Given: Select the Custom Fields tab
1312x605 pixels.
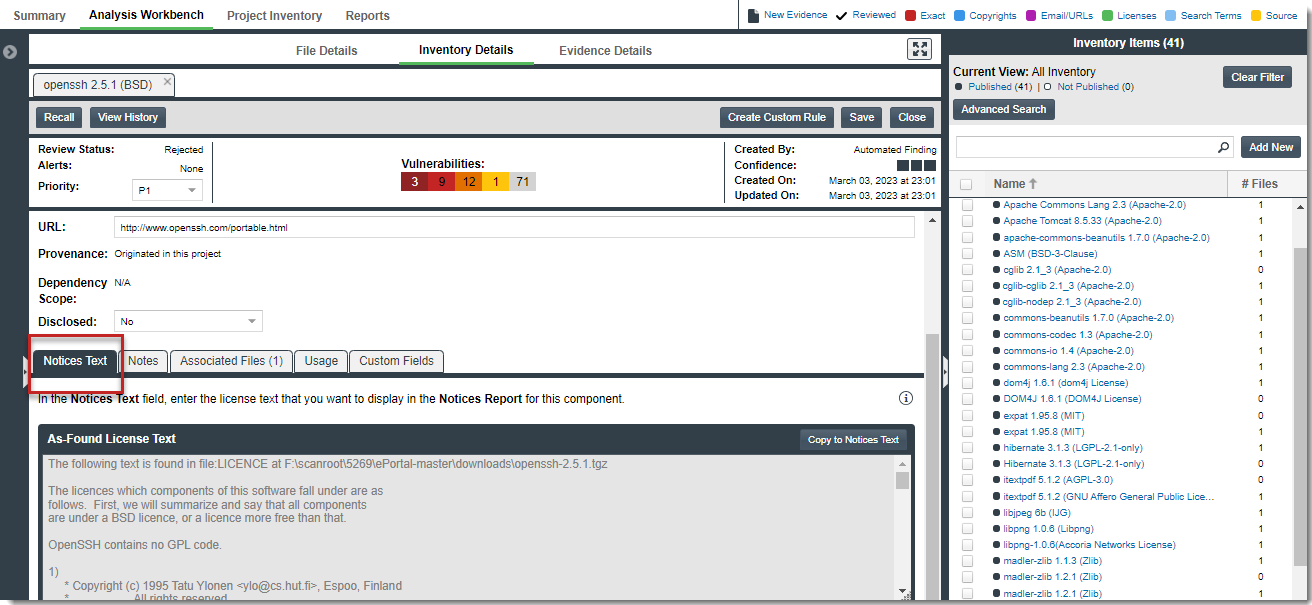Looking at the screenshot, I should (x=397, y=361).
